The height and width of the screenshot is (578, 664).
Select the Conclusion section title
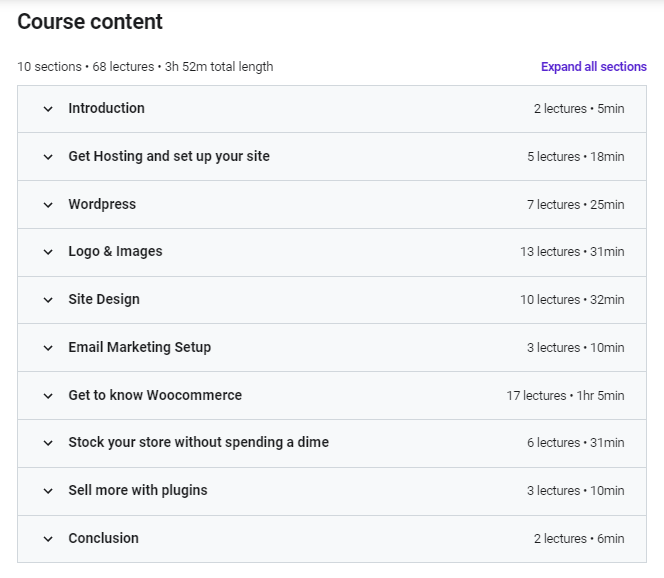103,538
